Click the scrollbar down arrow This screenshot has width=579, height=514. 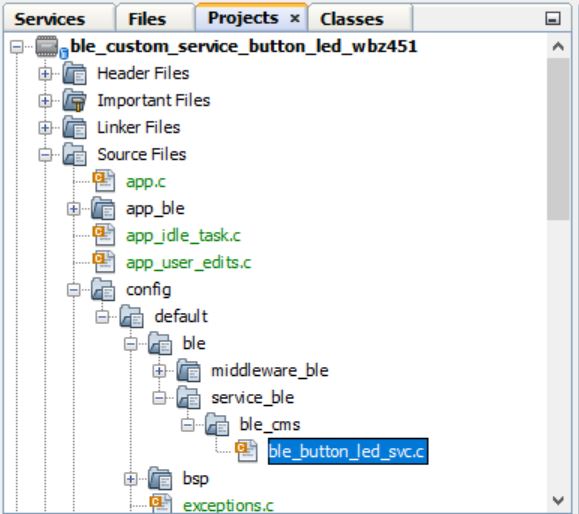click(558, 500)
